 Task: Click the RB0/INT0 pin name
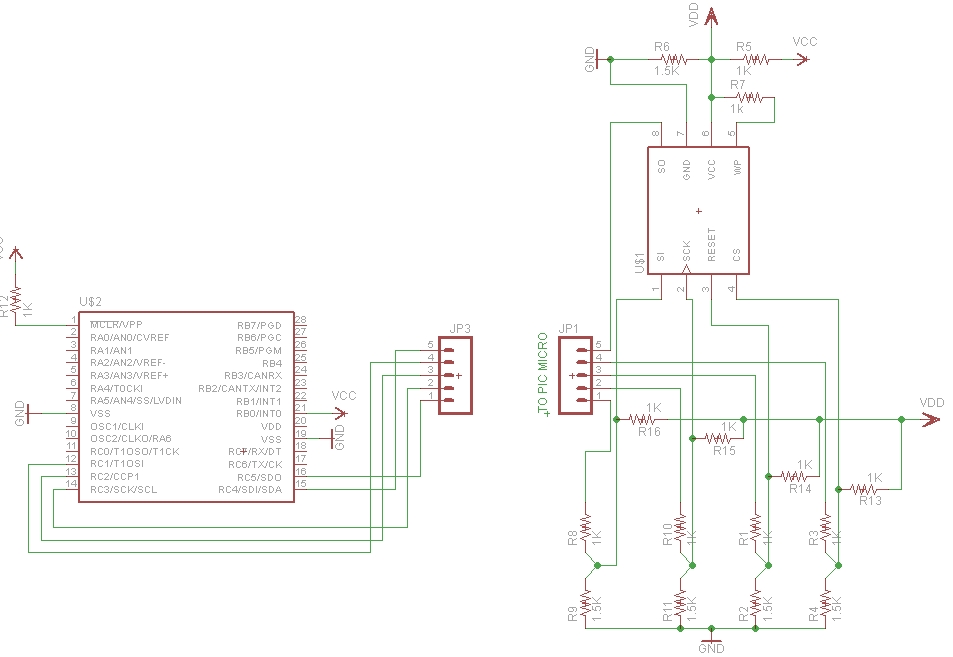pyautogui.click(x=259, y=413)
